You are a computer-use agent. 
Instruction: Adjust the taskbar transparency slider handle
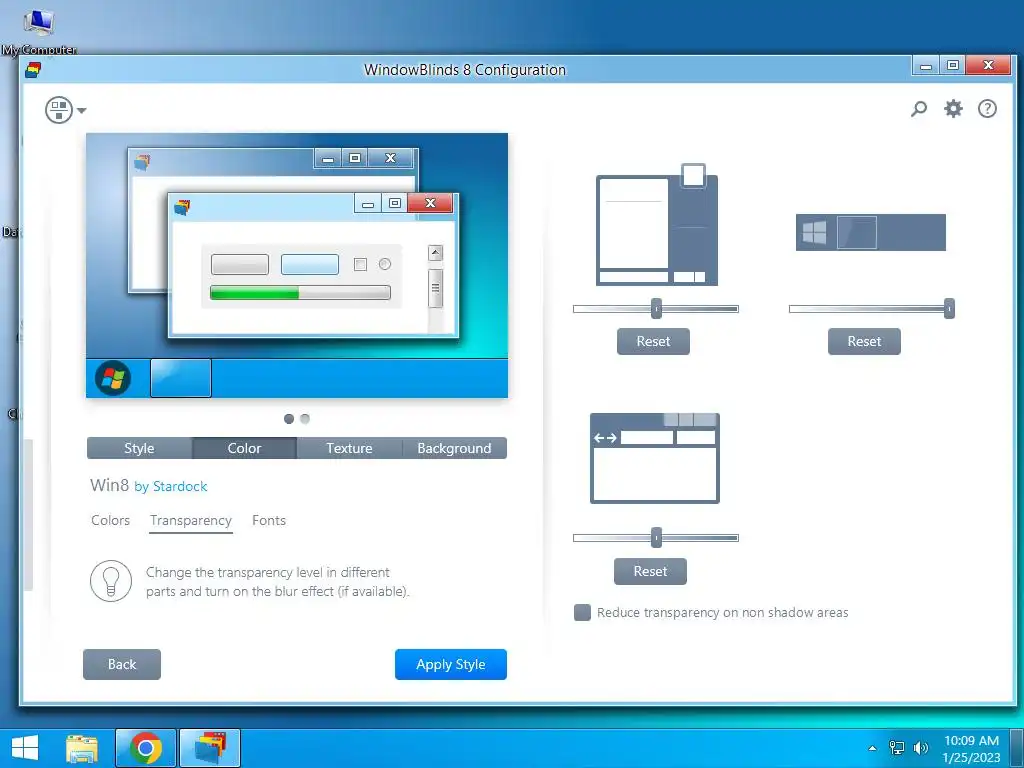(950, 309)
